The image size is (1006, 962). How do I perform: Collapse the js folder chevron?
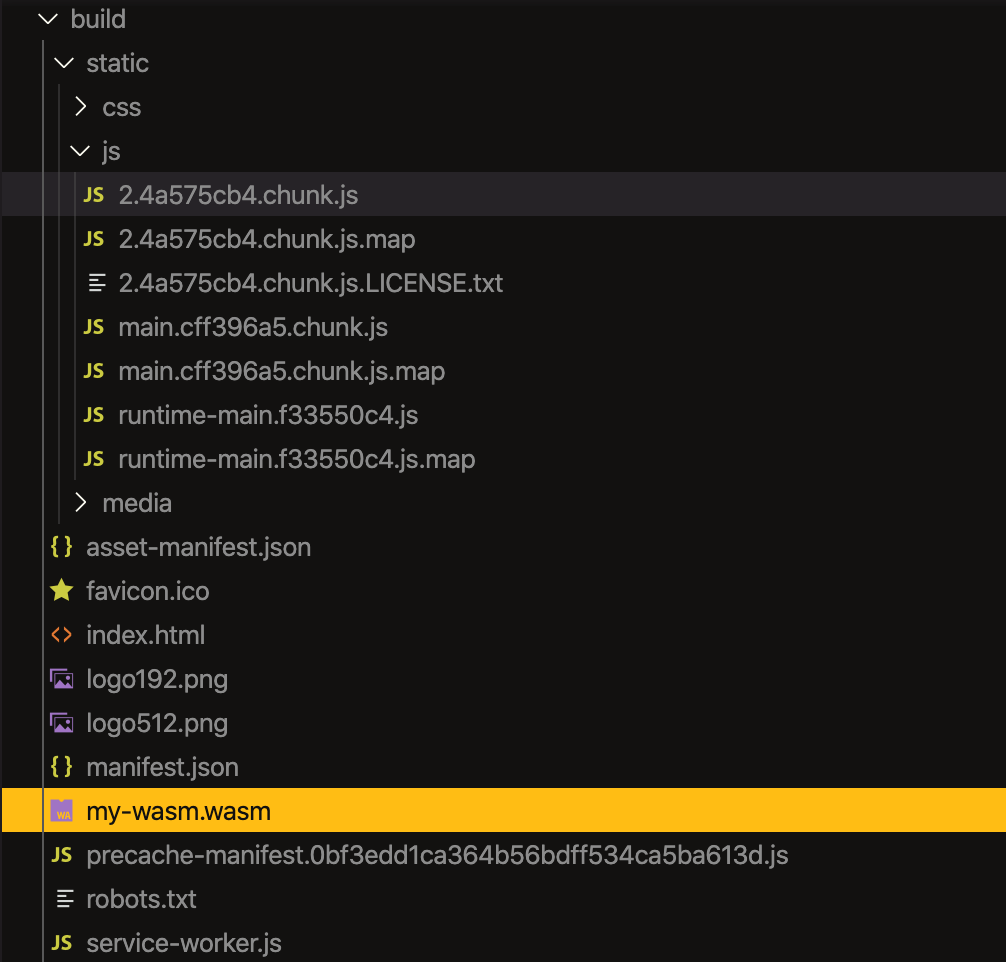[x=80, y=151]
